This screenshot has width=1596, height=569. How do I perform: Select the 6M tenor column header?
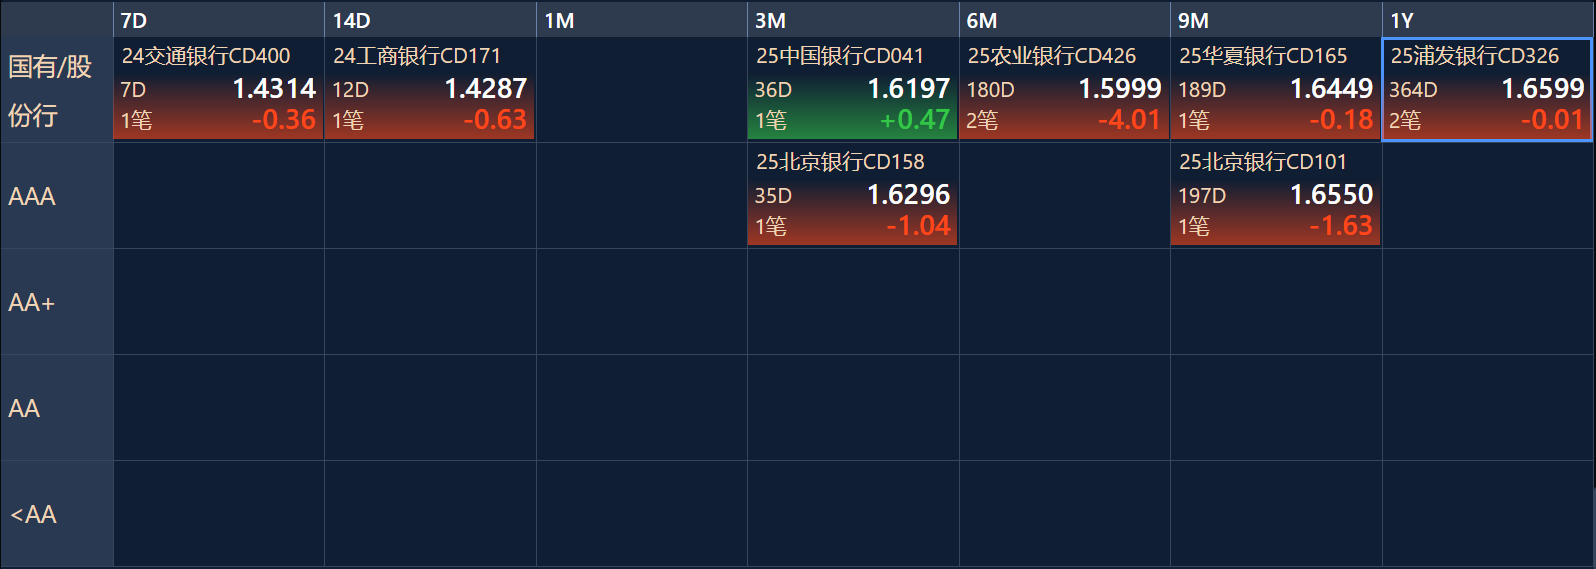pos(1064,20)
